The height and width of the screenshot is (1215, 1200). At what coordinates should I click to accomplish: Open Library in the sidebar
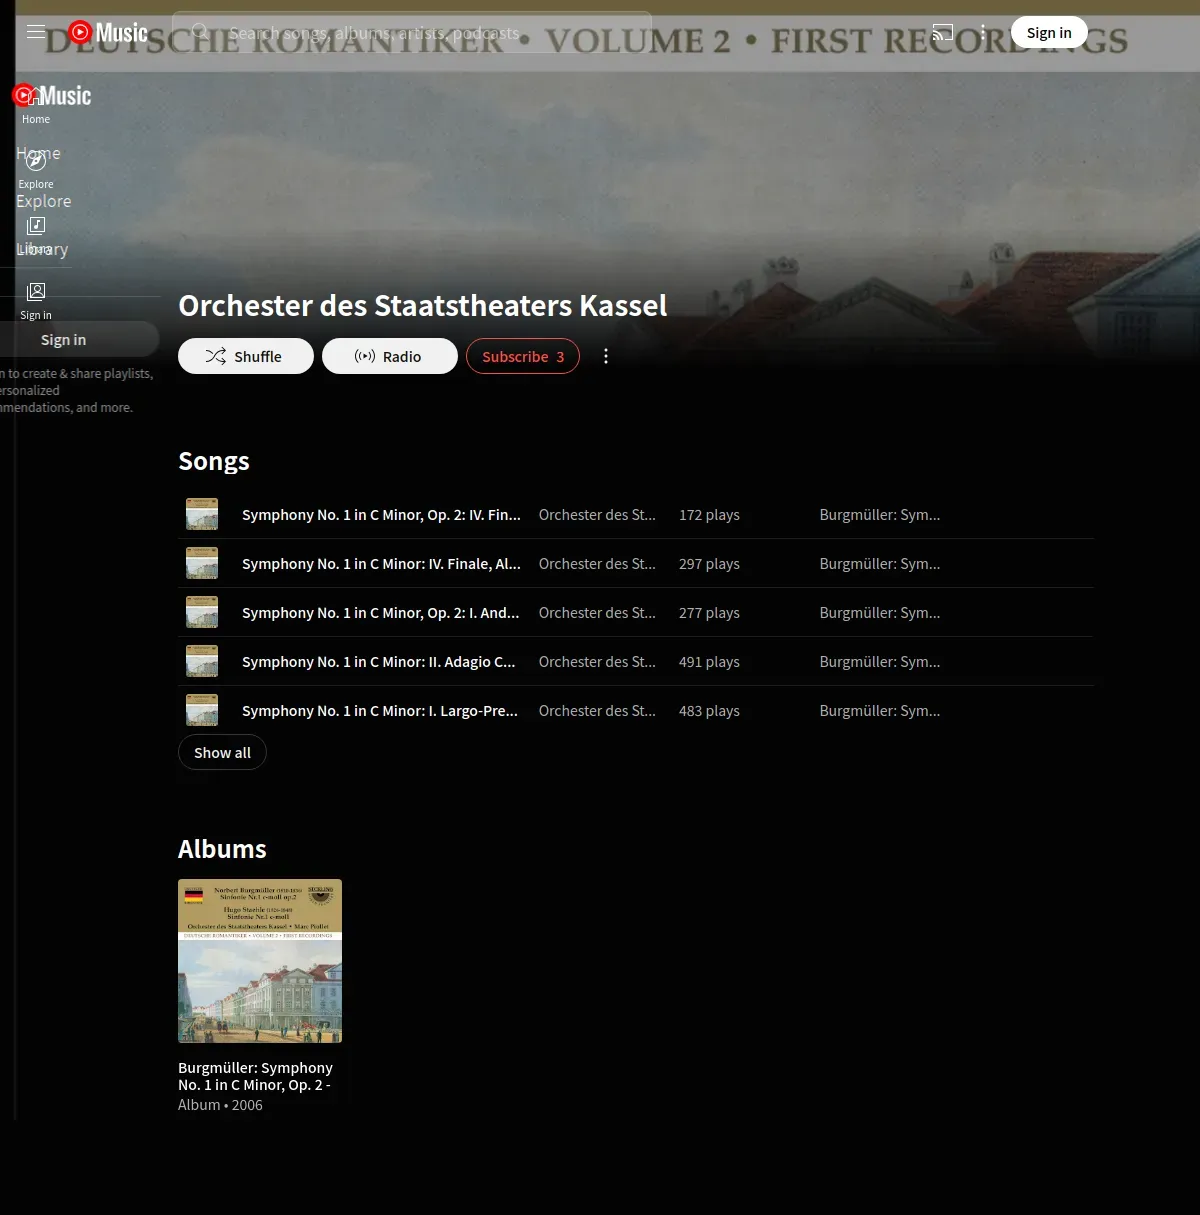36,235
